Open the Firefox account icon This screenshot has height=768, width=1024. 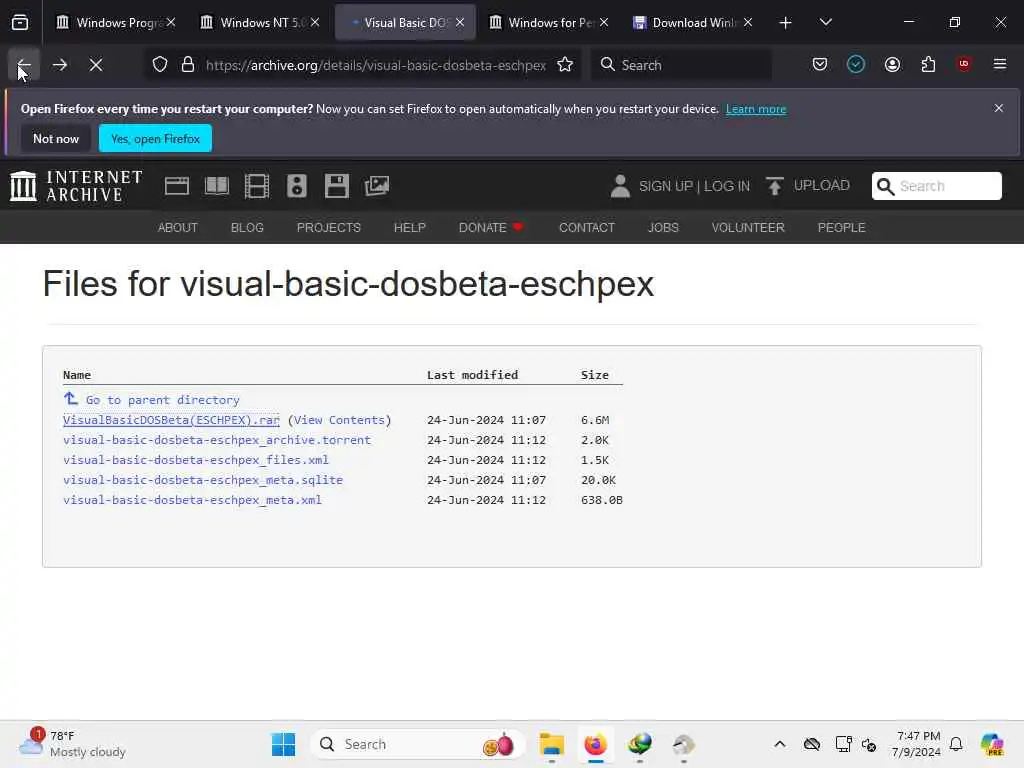[x=892, y=64]
